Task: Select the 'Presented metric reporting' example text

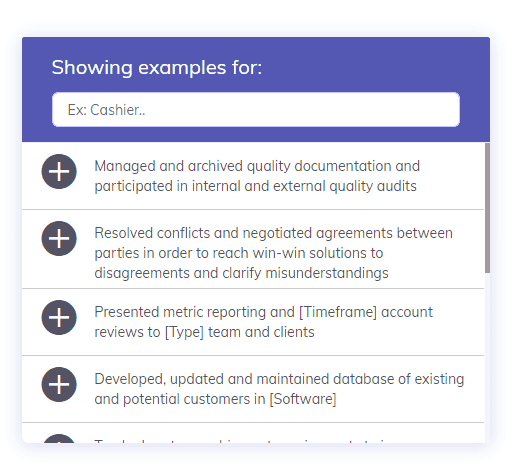Action: tap(263, 322)
